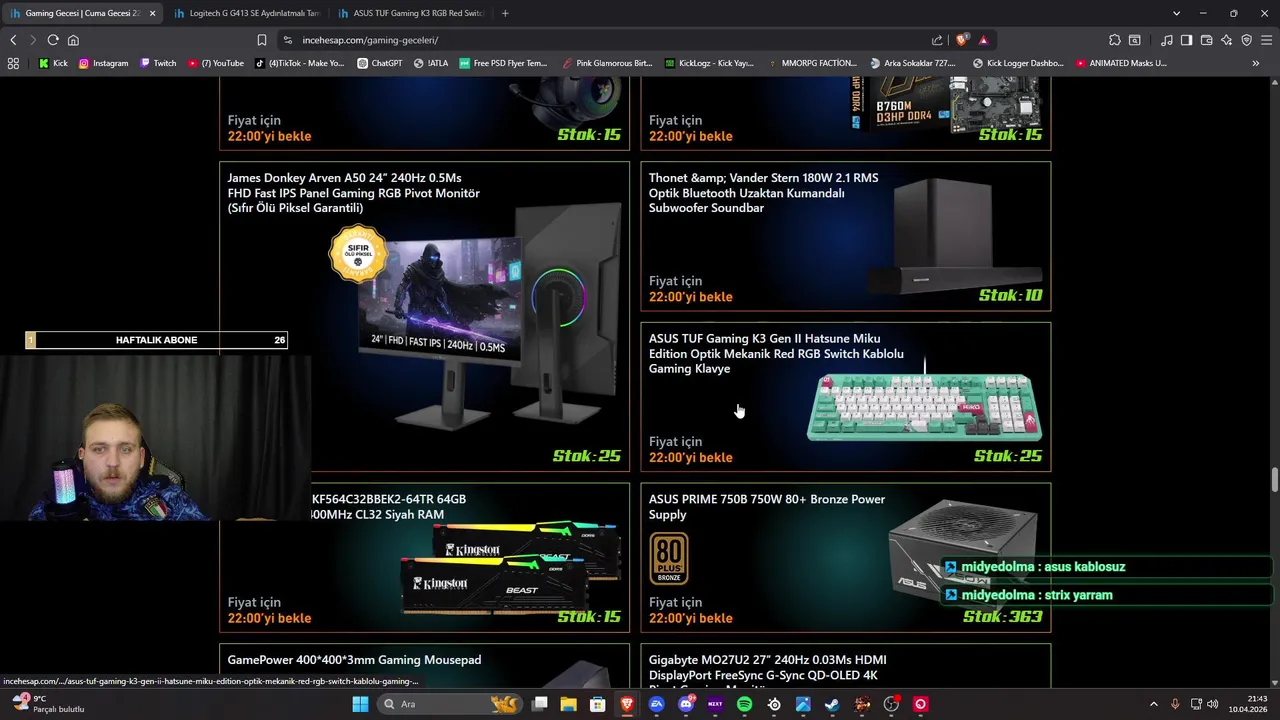Open ASUS TUF Gaming K3 Hatsune Miku title

[x=776, y=354]
